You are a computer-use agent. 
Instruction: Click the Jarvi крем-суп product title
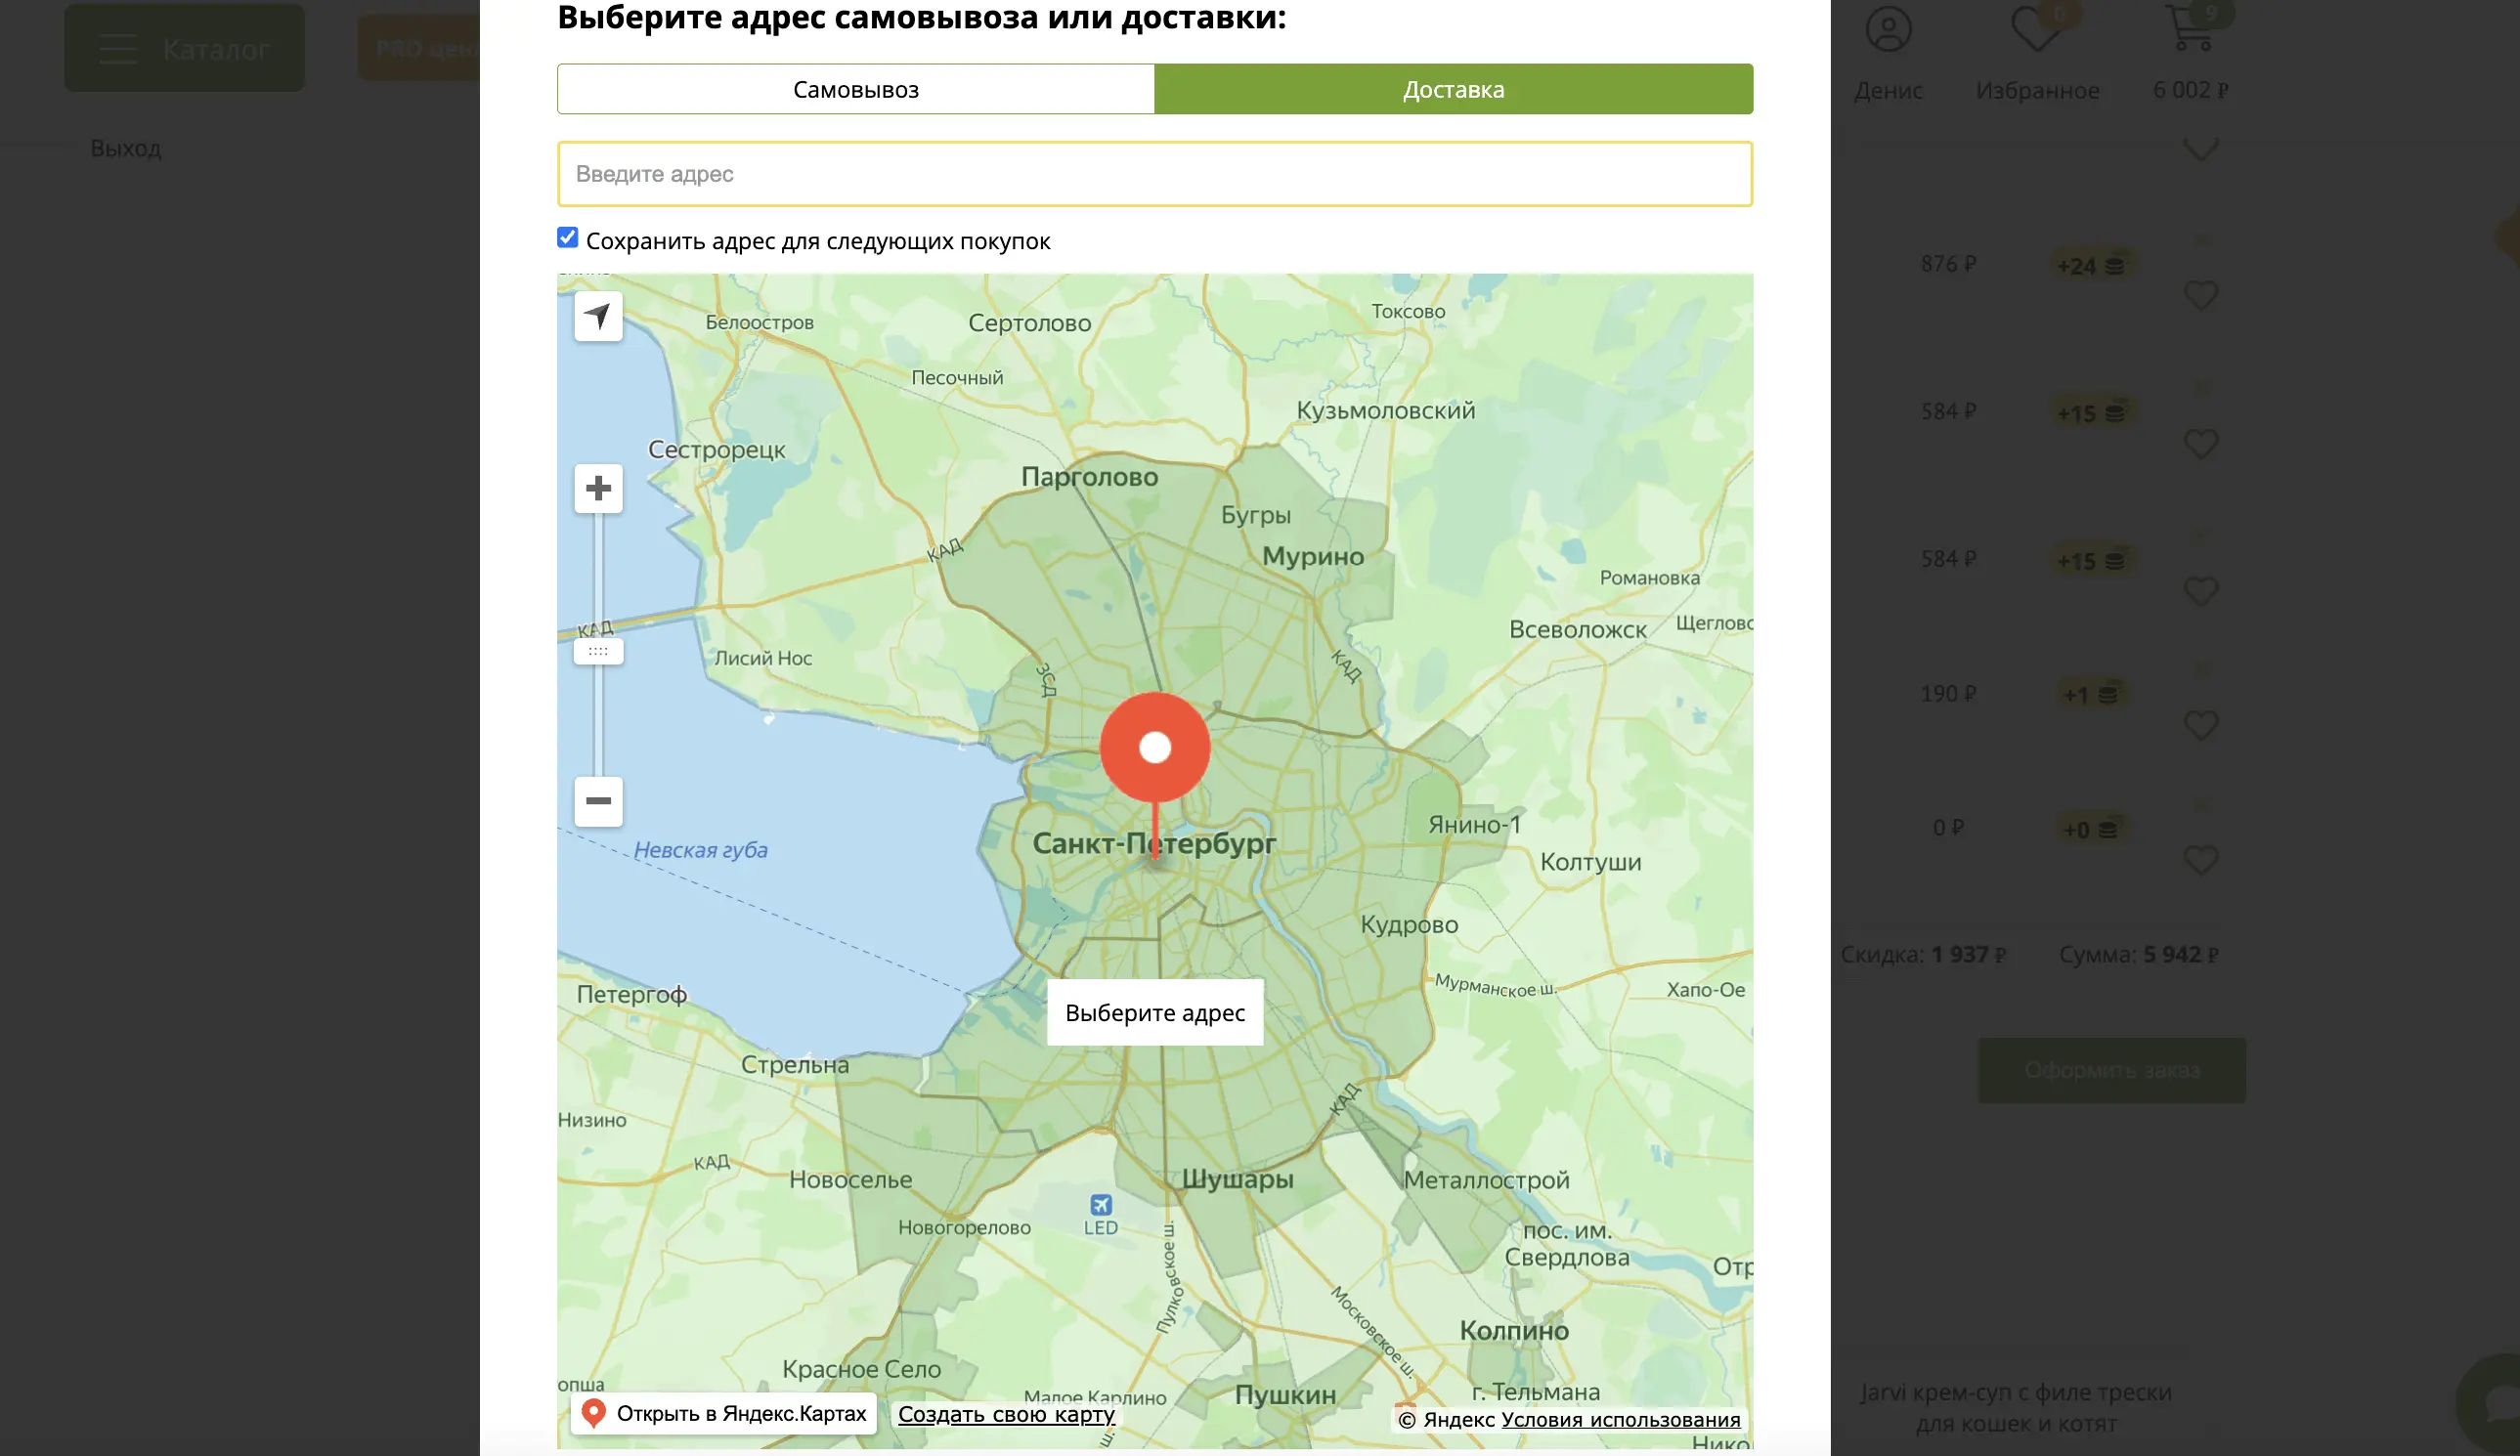tap(2015, 1407)
